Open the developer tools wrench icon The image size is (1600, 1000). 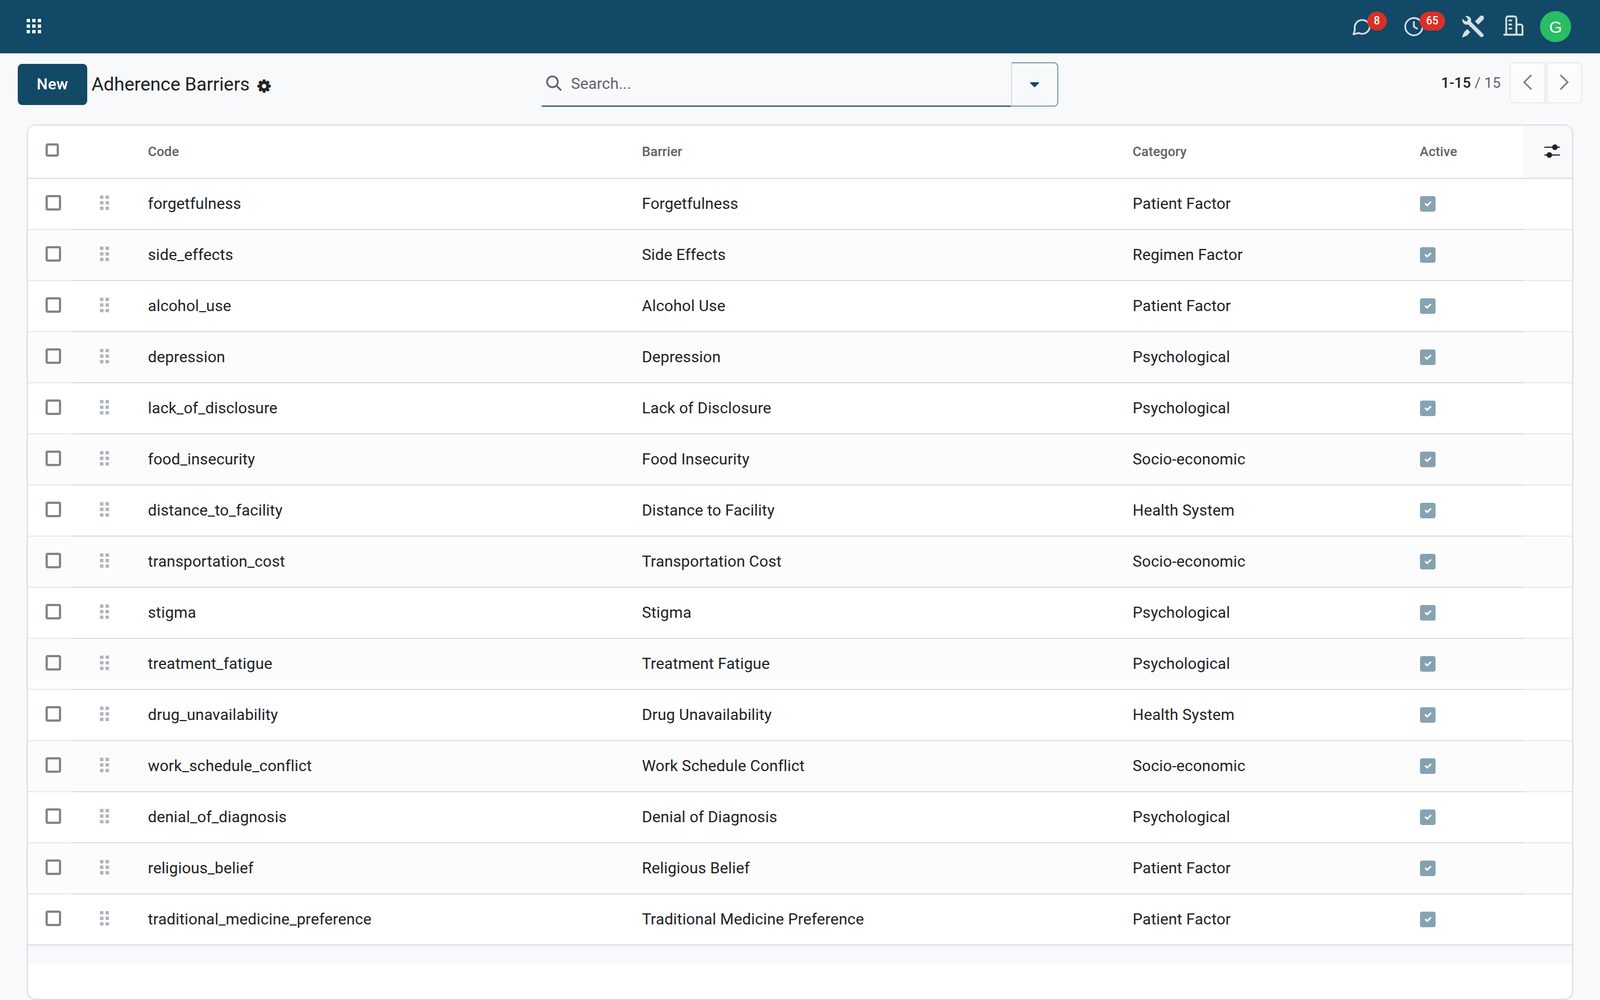1472,26
